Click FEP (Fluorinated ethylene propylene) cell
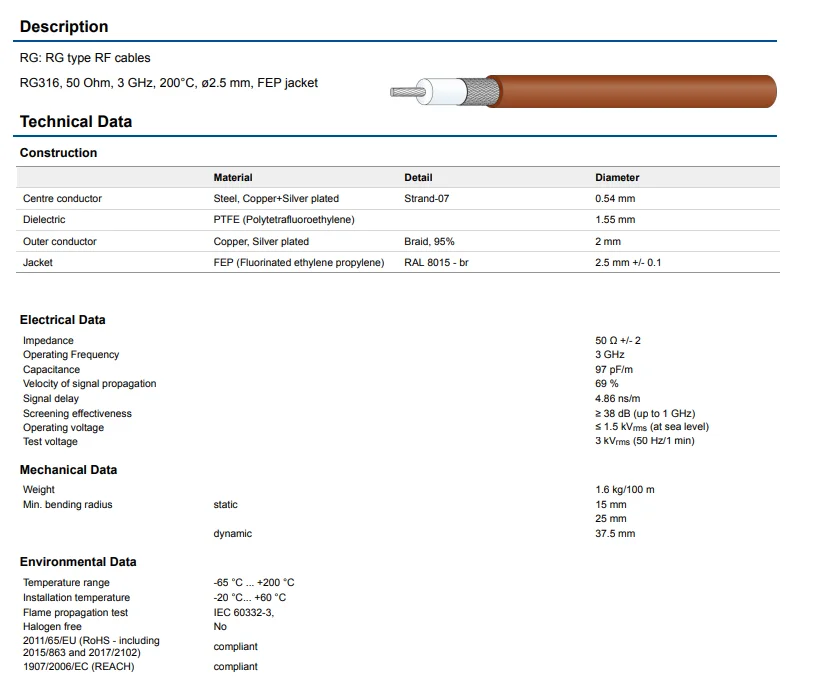This screenshot has width=827, height=685. point(299,262)
